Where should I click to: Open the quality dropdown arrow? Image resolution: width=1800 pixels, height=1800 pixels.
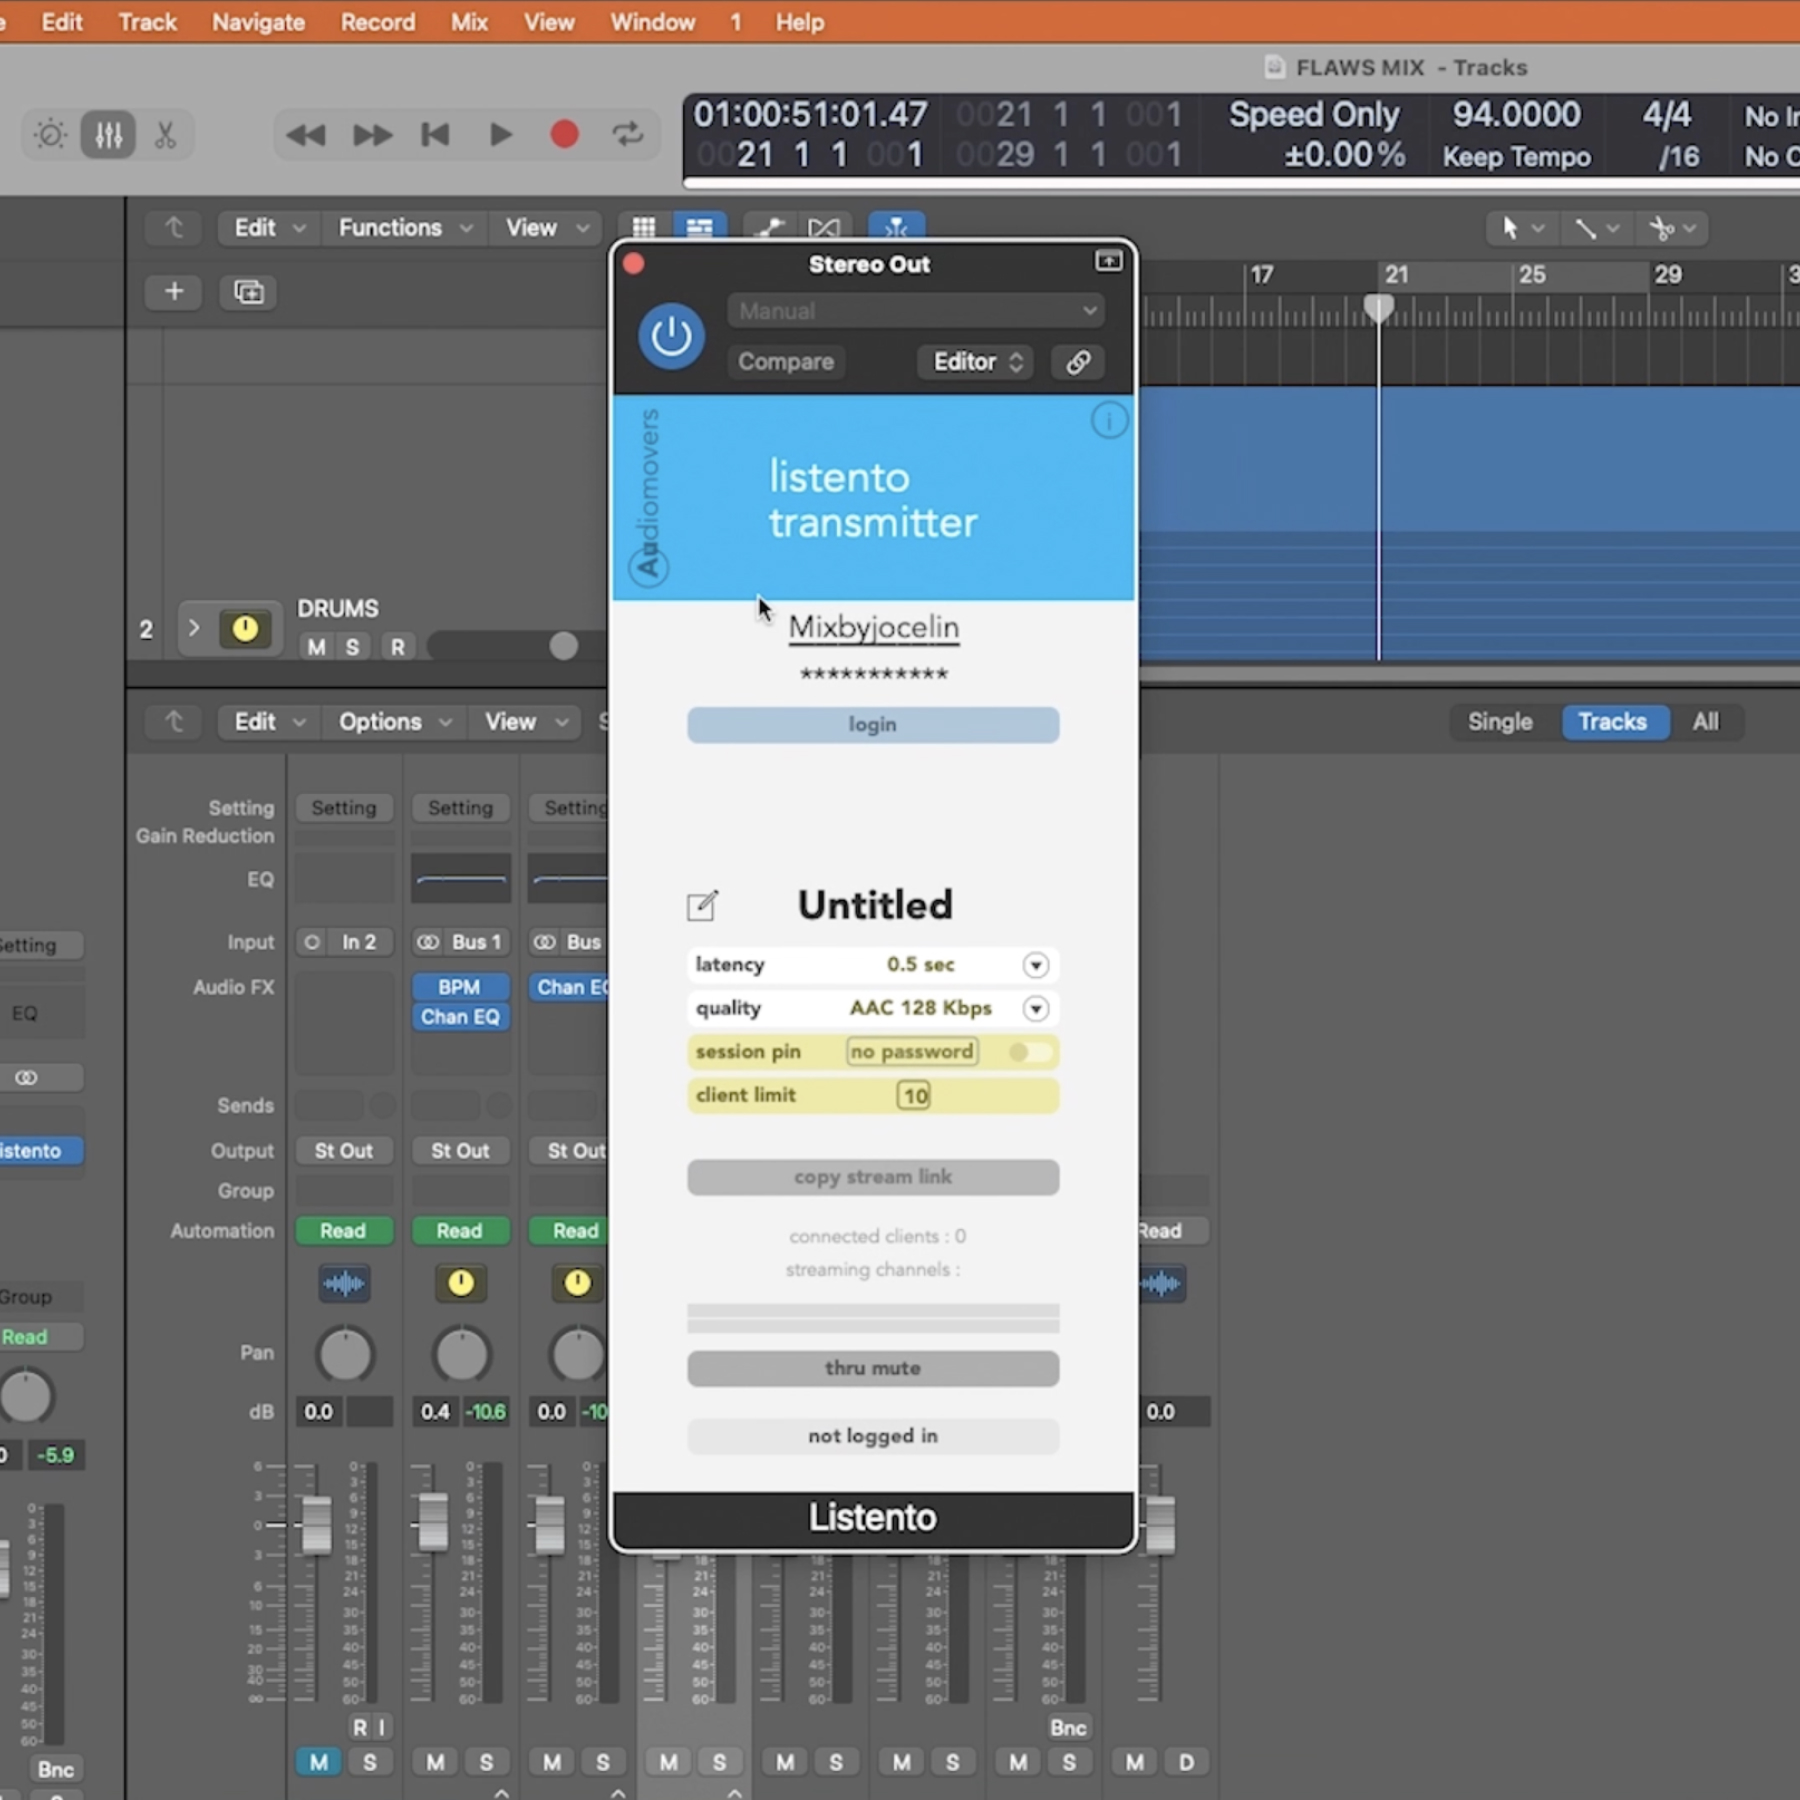1036,1008
